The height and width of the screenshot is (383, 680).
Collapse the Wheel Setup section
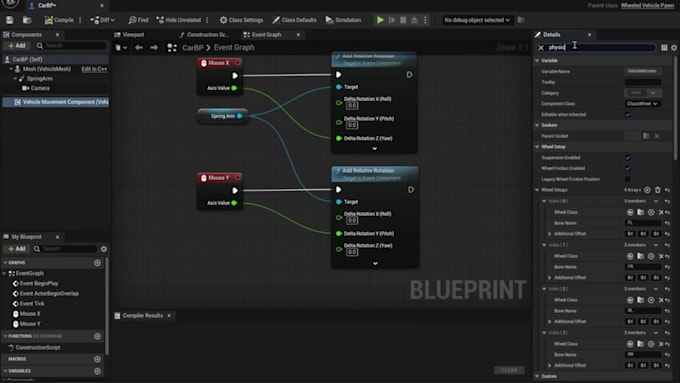coord(537,147)
